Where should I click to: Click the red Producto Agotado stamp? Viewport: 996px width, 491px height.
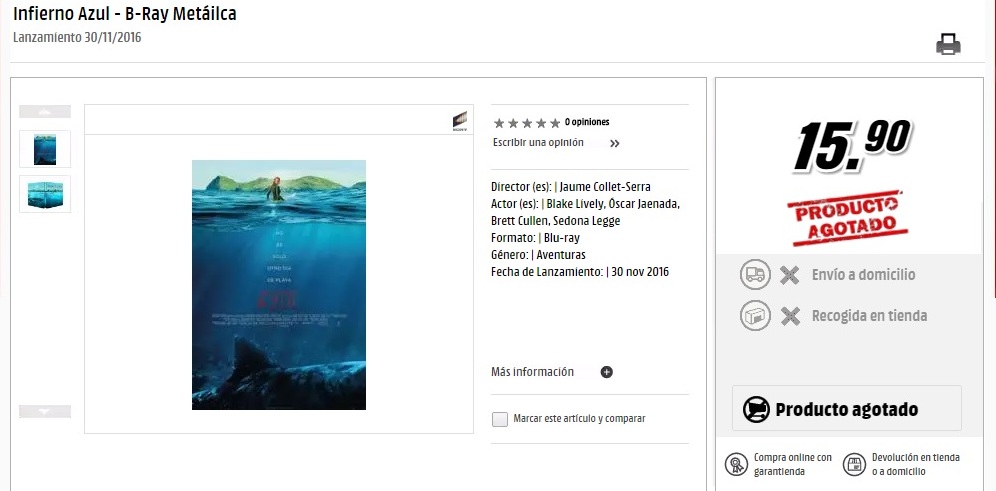click(847, 218)
